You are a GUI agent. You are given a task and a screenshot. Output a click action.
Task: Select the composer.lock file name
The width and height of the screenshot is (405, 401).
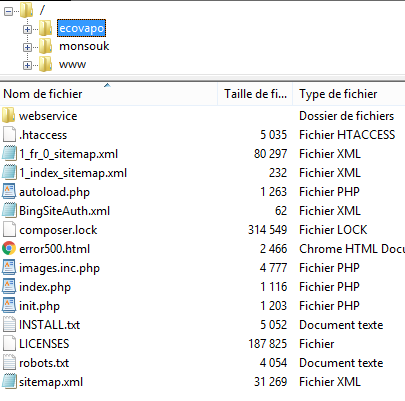58,230
